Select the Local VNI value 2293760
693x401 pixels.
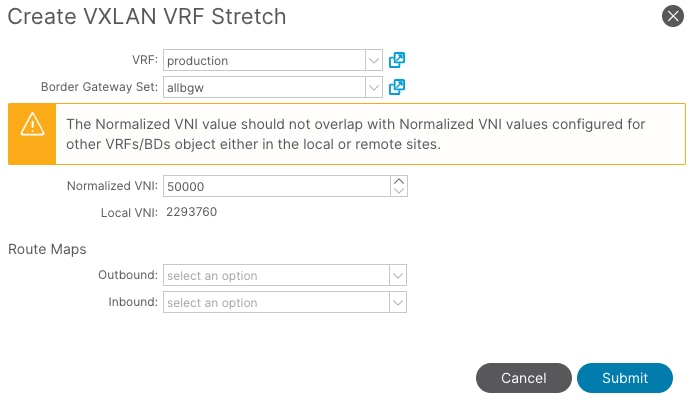pos(191,212)
